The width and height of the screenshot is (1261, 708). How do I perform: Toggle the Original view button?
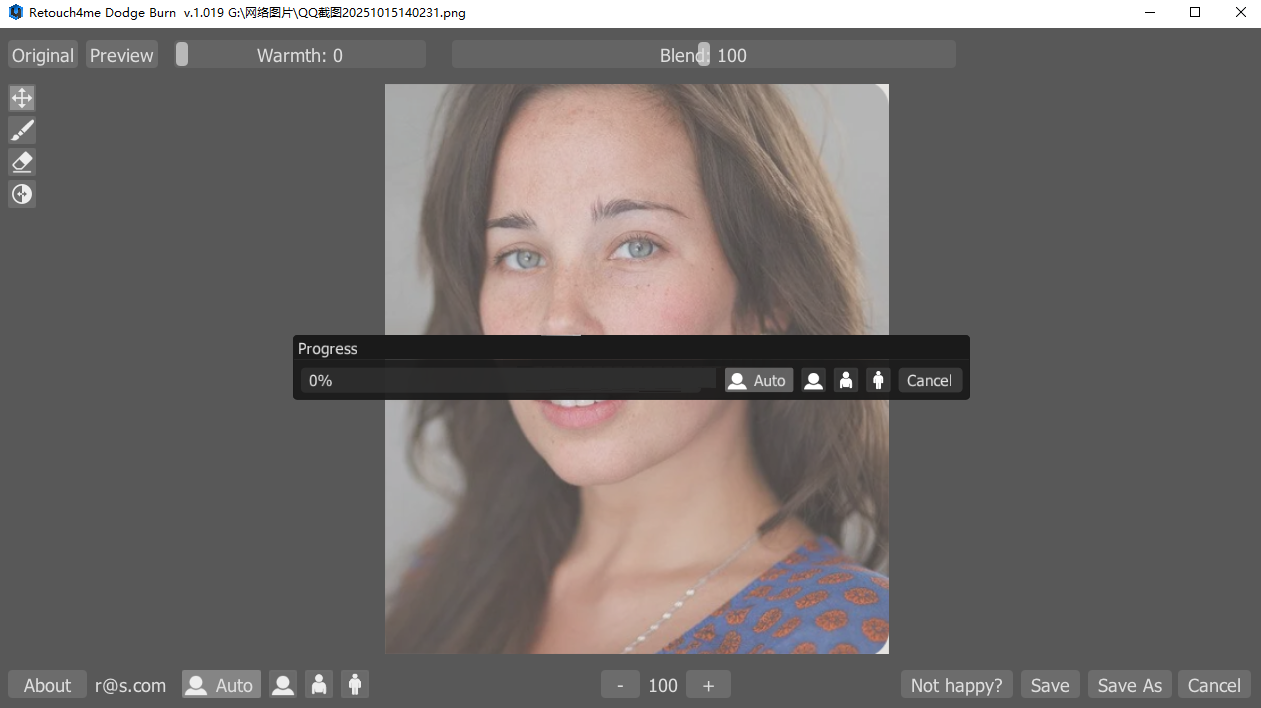tap(43, 55)
